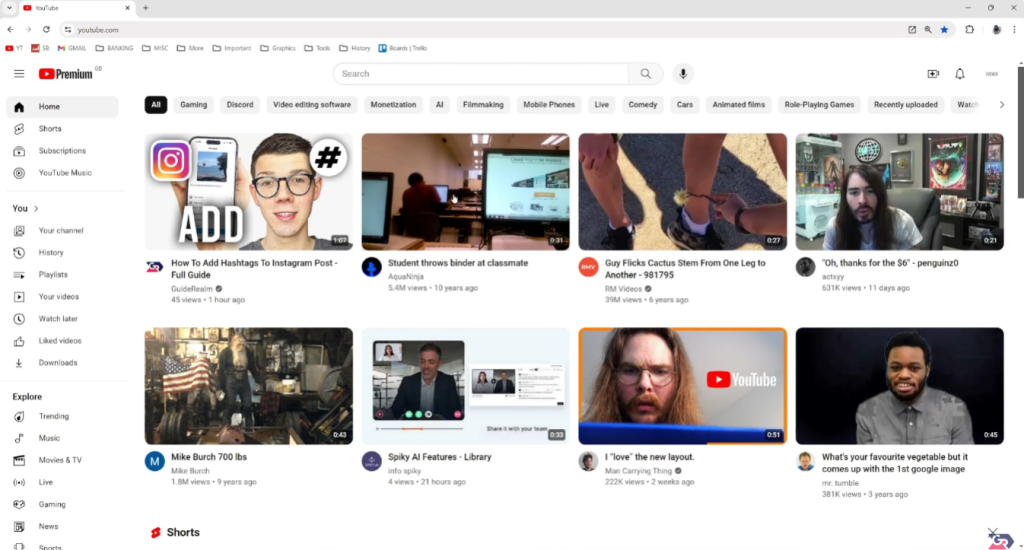The height and width of the screenshot is (550, 1024).
Task: Open Liked videos in sidebar
Action: click(62, 341)
